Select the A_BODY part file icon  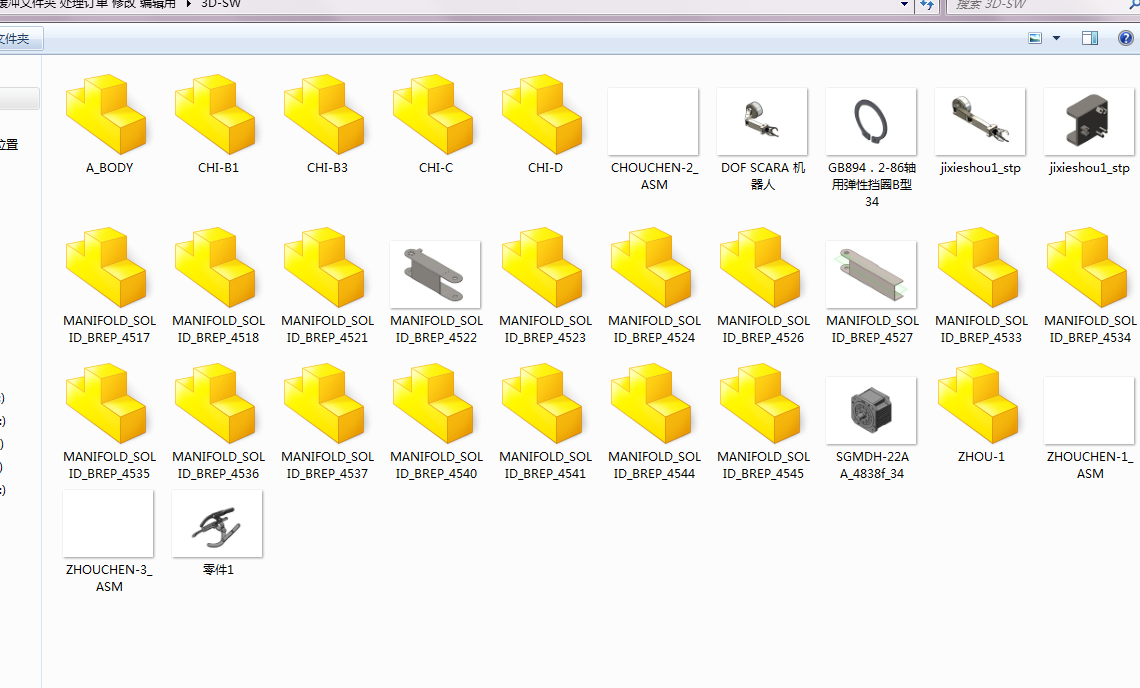106,114
